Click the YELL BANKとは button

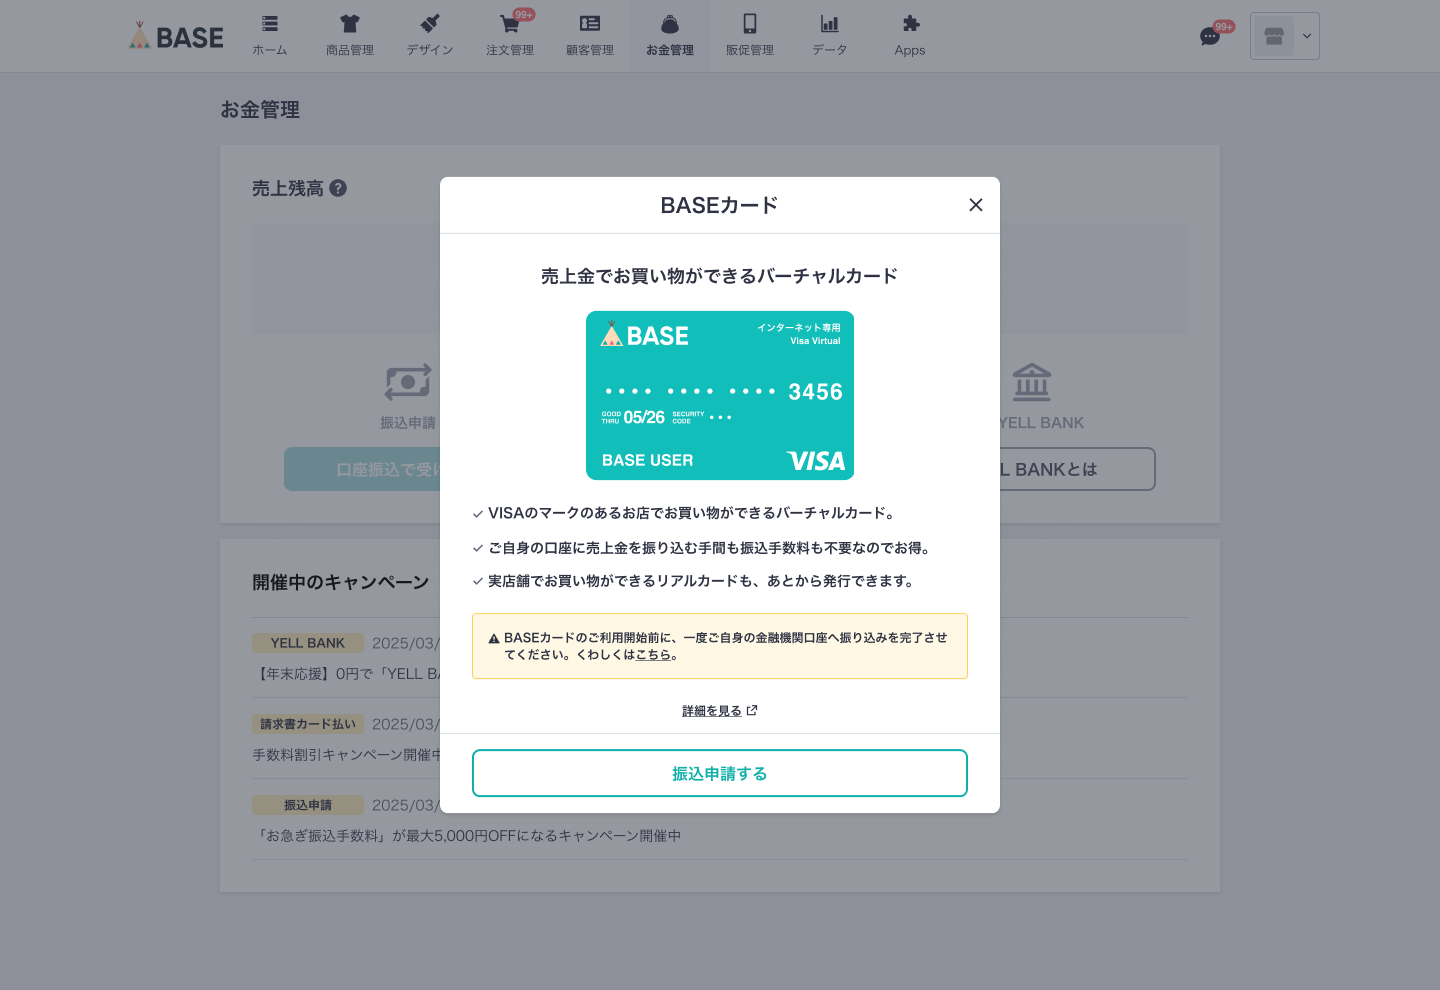click(1078, 469)
